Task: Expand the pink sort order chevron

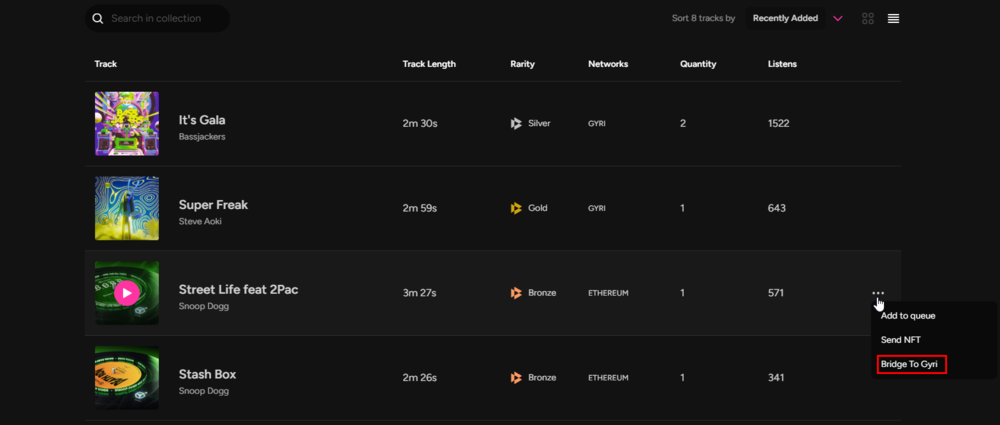Action: point(838,19)
